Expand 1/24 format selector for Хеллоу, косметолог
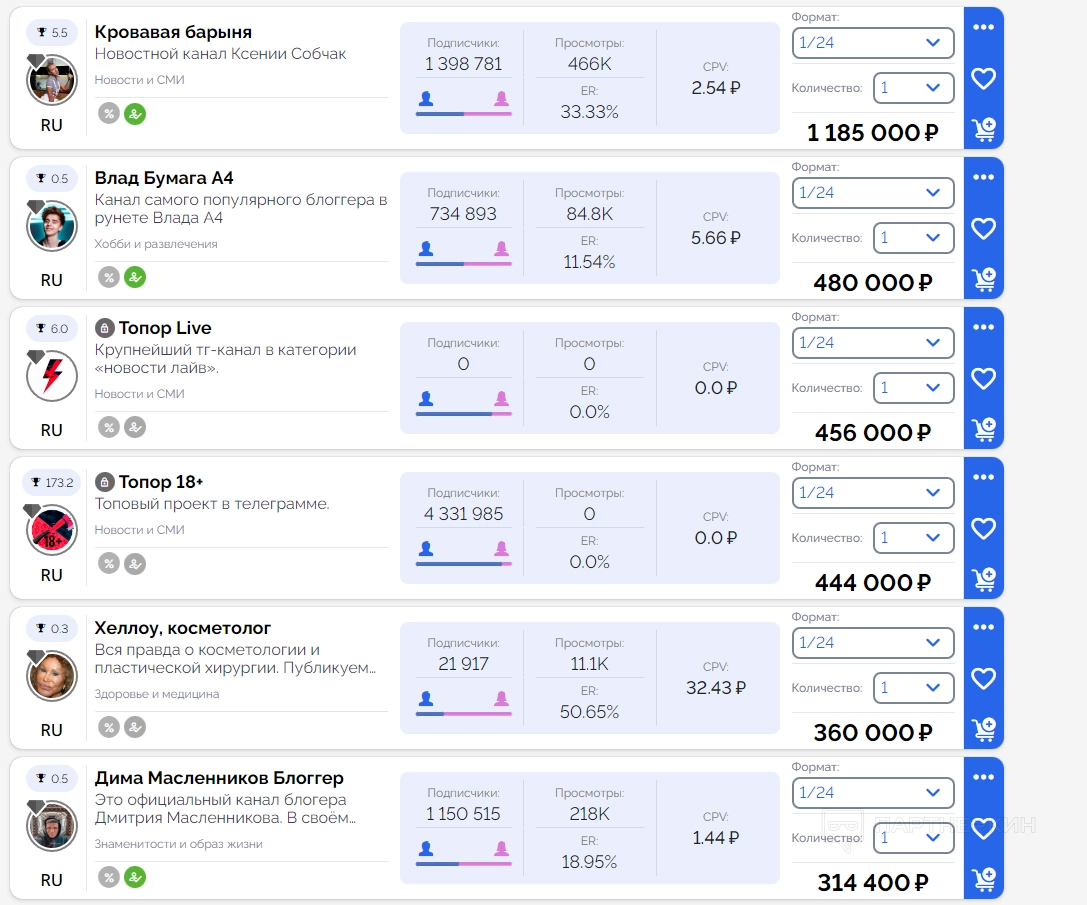This screenshot has height=905, width=1087. pos(872,643)
